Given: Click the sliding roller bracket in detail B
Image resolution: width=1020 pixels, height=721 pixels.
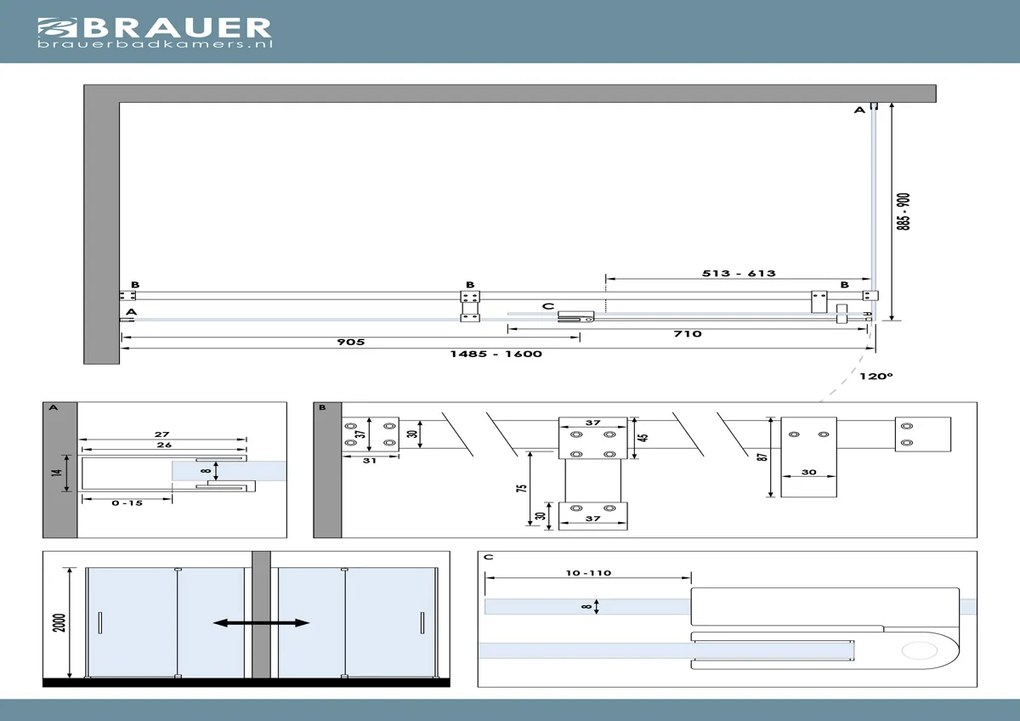Looking at the screenshot, I should click(x=595, y=440).
